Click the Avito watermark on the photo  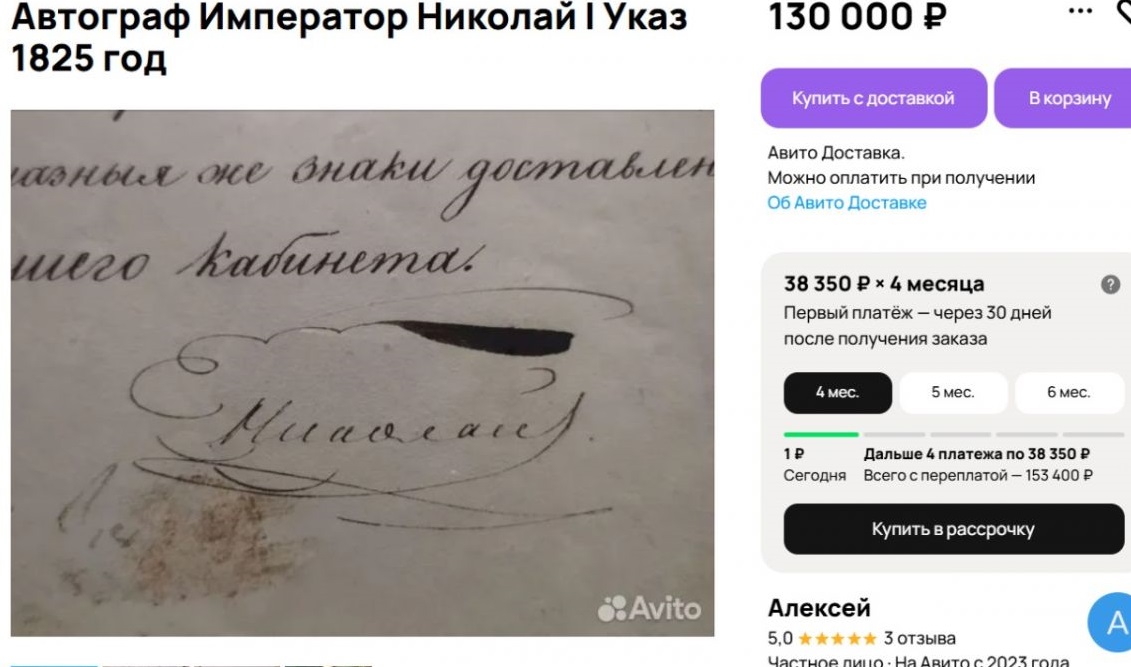pos(649,608)
